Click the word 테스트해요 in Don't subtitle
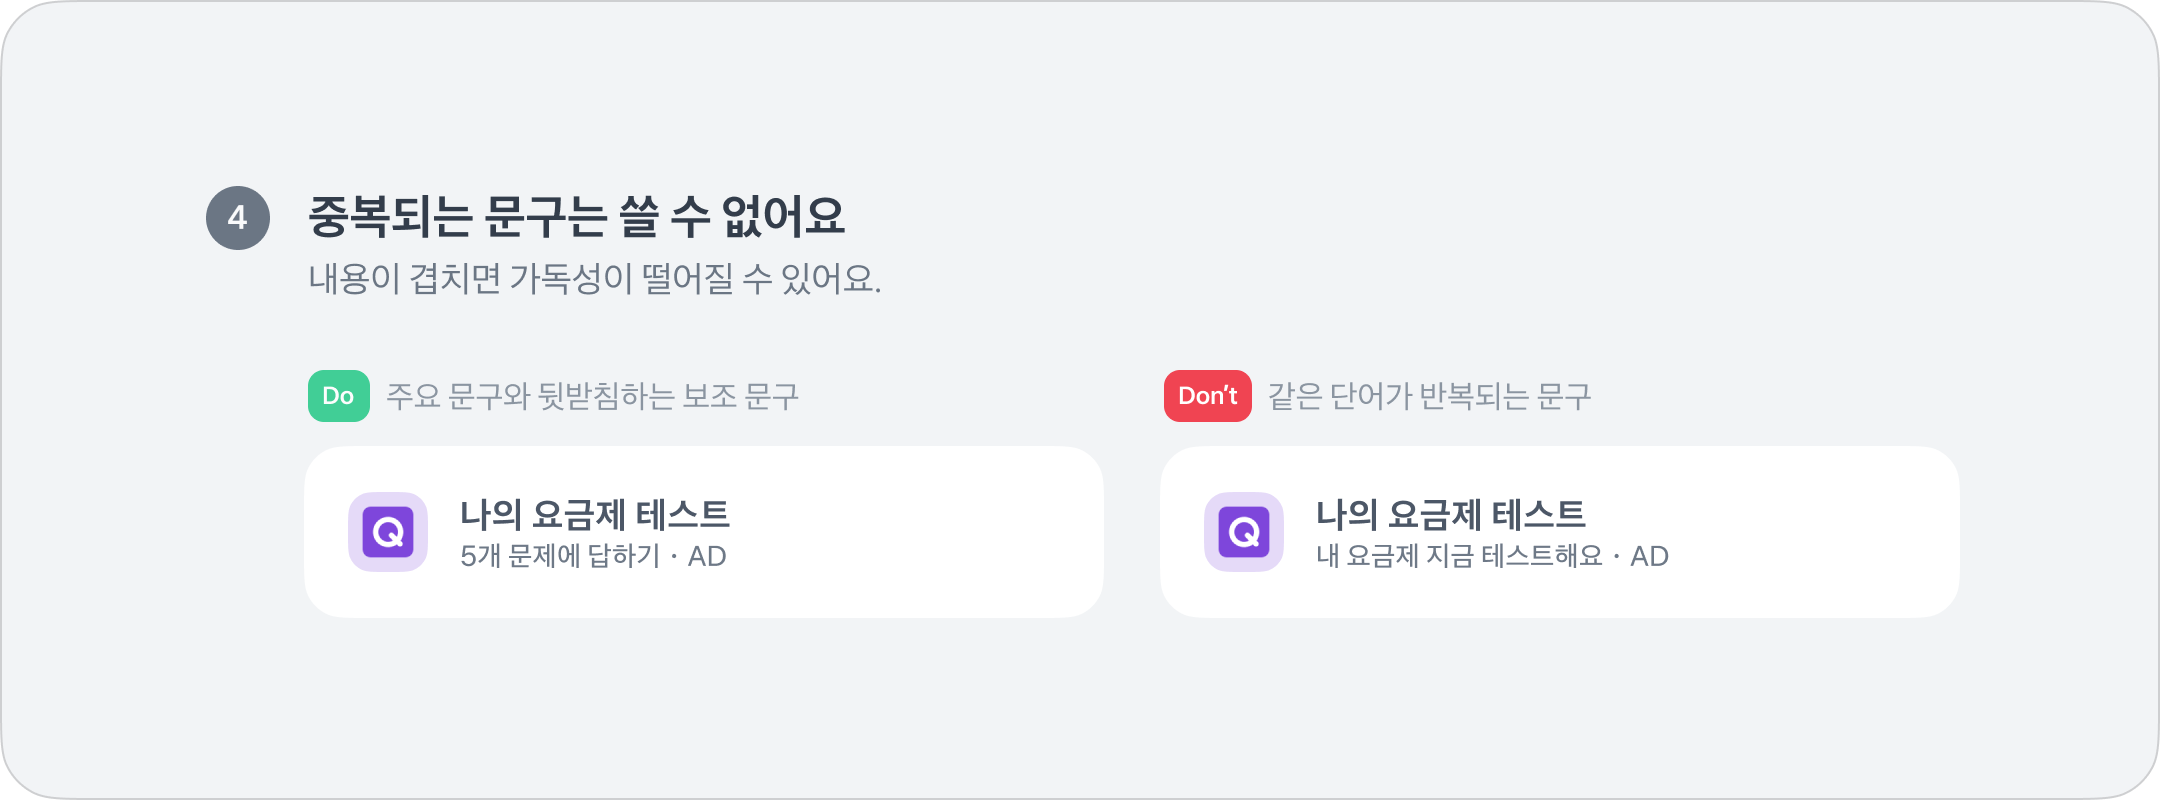This screenshot has width=2160, height=800. click(x=1542, y=556)
